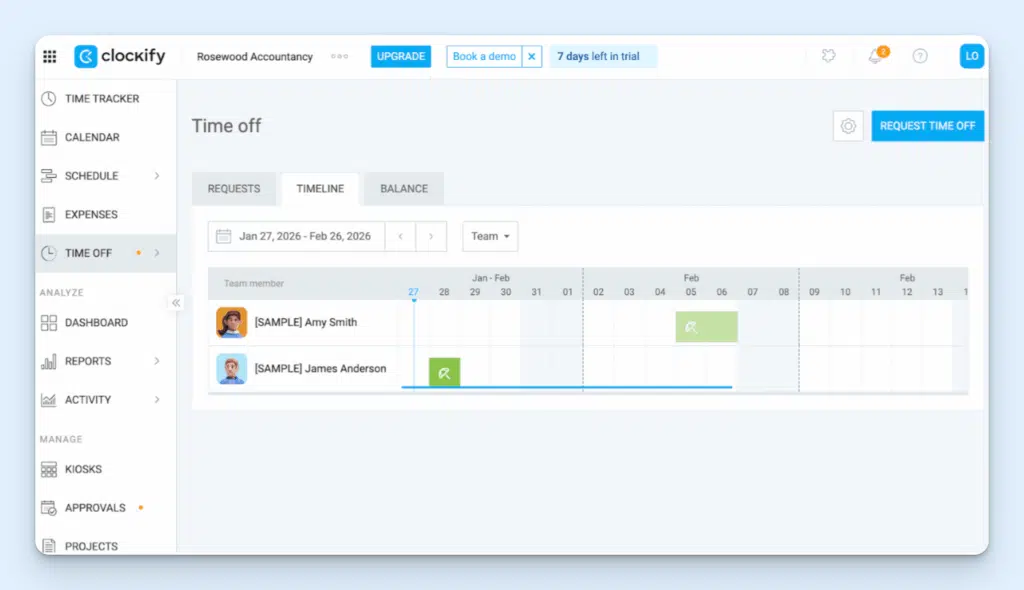Open the help menu via question mark icon

[x=920, y=56]
